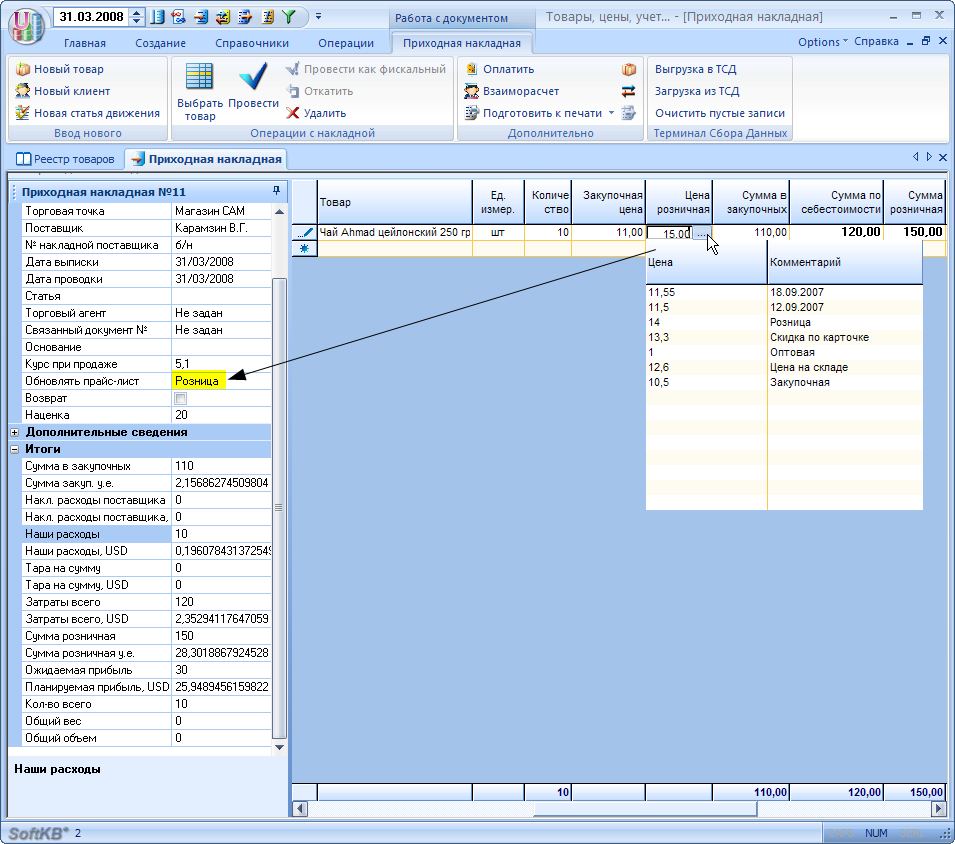Click the new row asterisk marker

point(305,248)
